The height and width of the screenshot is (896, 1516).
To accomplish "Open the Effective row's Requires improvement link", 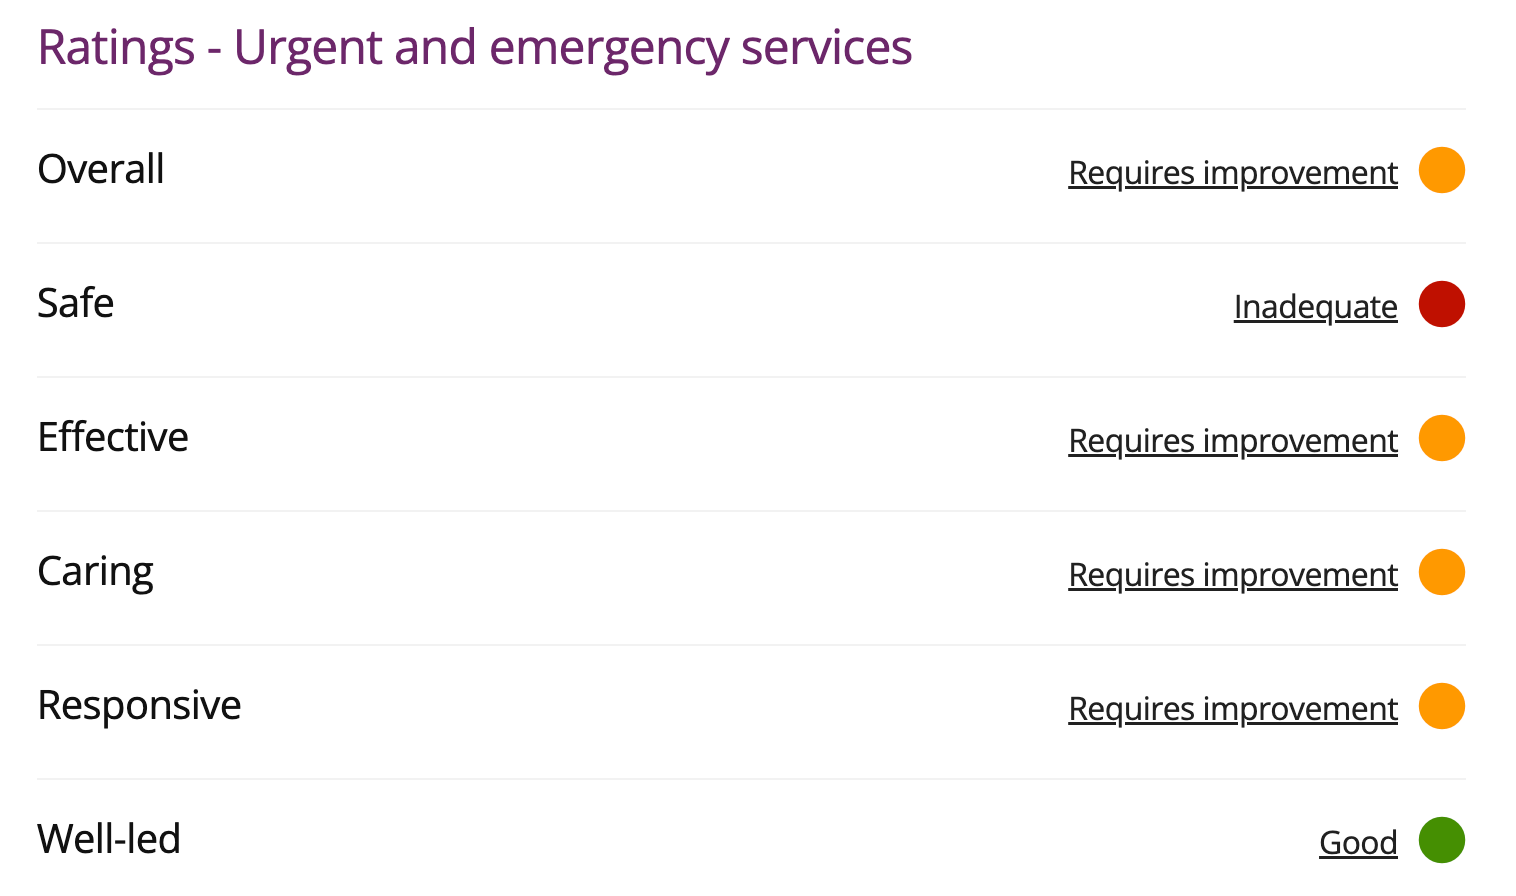I will click(1232, 441).
